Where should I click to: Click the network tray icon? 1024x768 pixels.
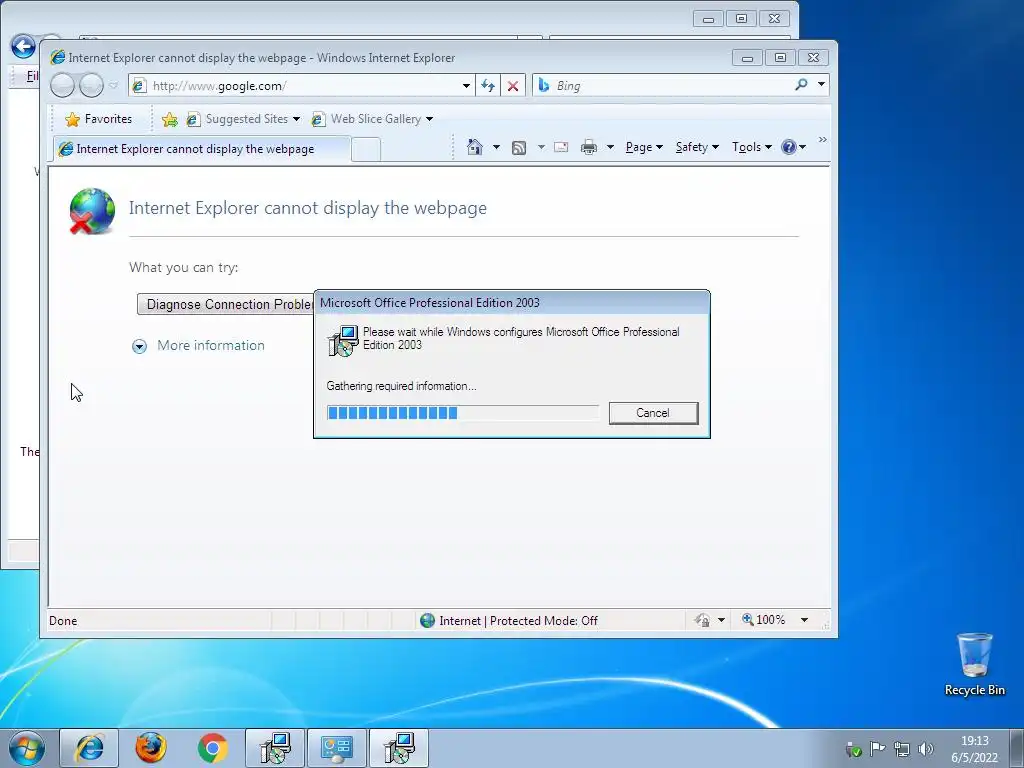click(x=902, y=749)
